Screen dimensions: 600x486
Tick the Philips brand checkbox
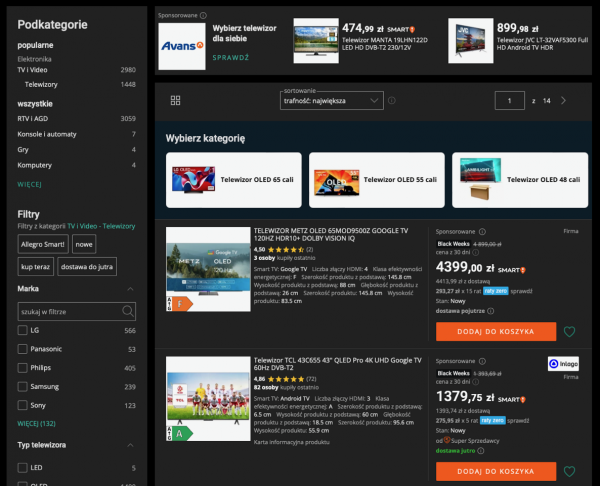(23, 368)
